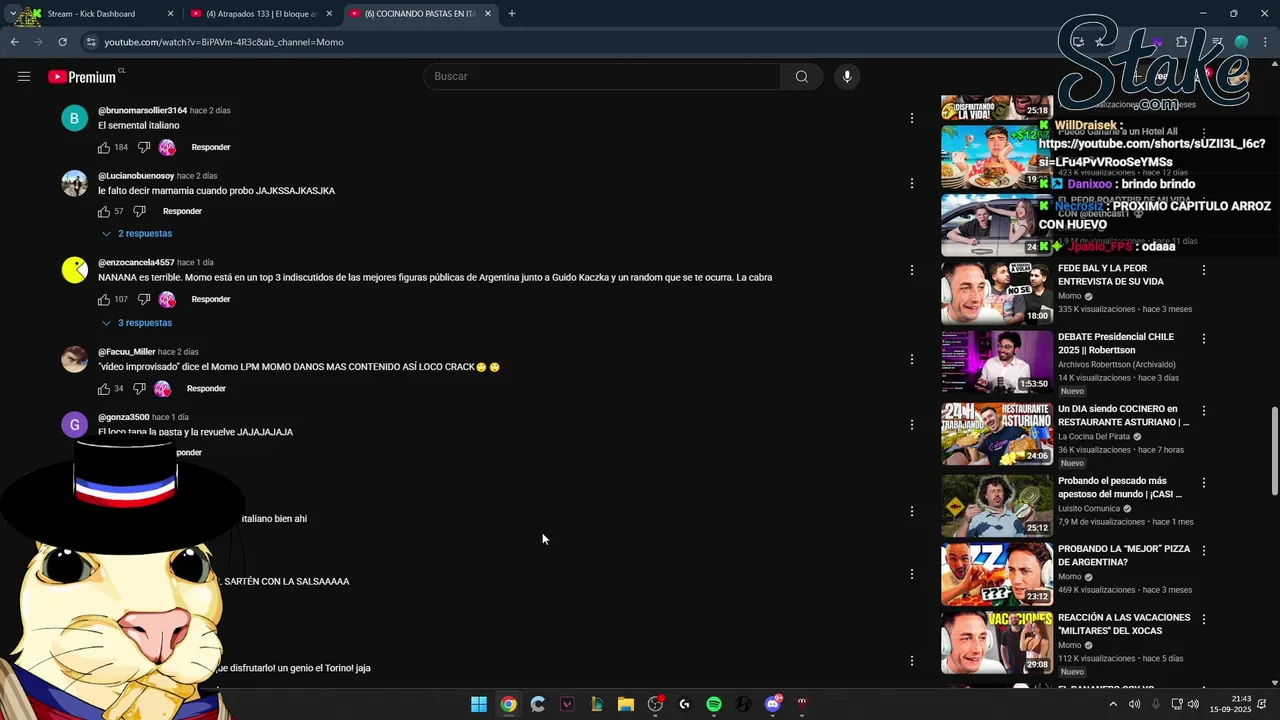Screen dimensions: 1280x720
Task: Like the comment by @Lucianobuenosoy
Action: pyautogui.click(x=104, y=211)
